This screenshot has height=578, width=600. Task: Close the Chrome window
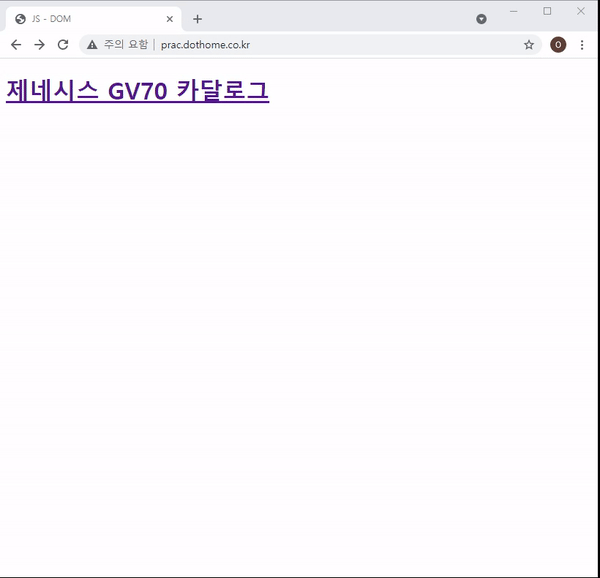coord(581,11)
